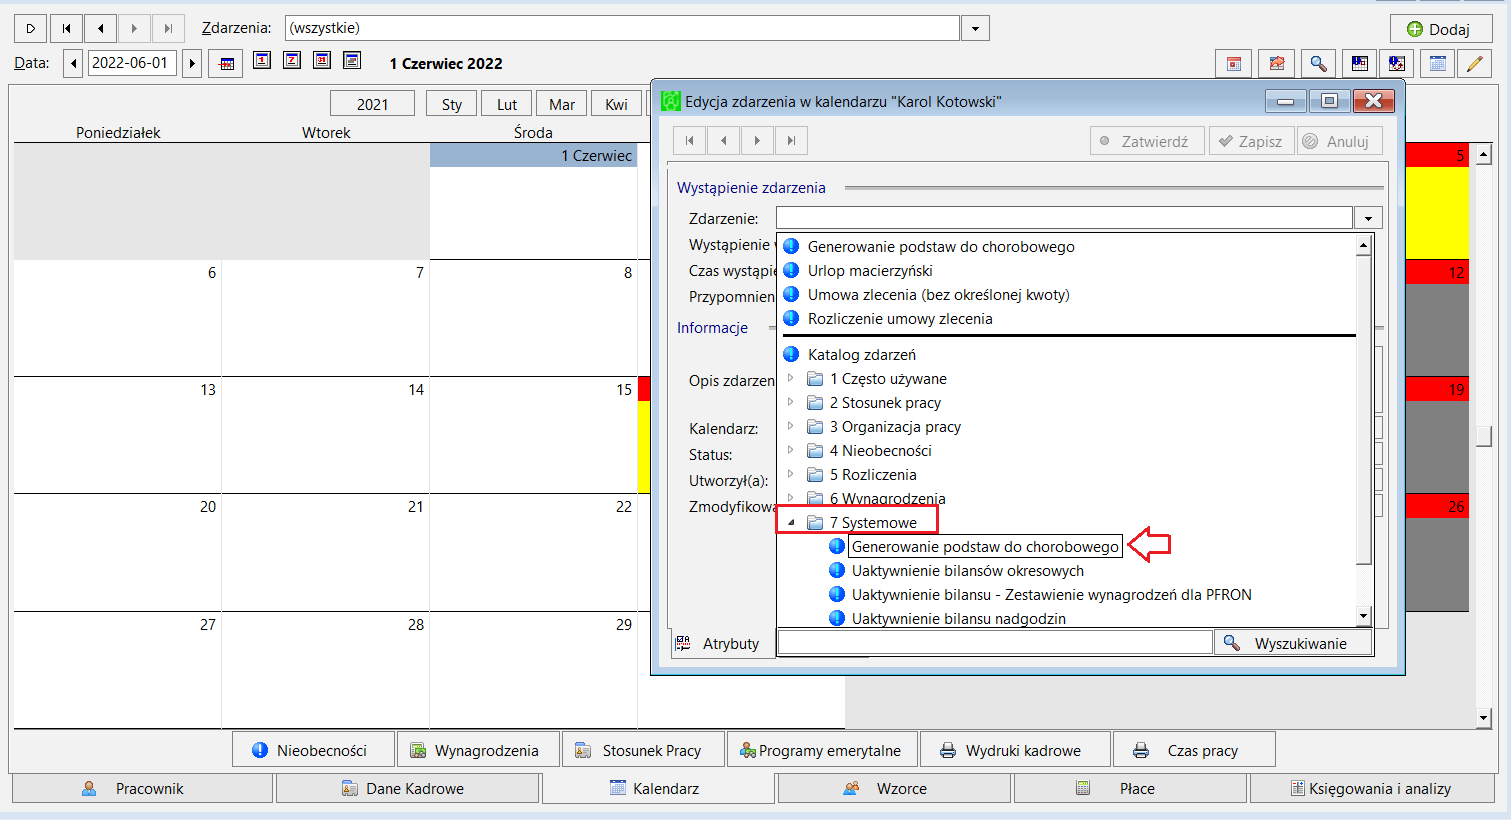Screen dimensions: 1511x820
Task: Toggle the Zdarzenie dropdown arrow in dialog
Action: coord(1368,218)
